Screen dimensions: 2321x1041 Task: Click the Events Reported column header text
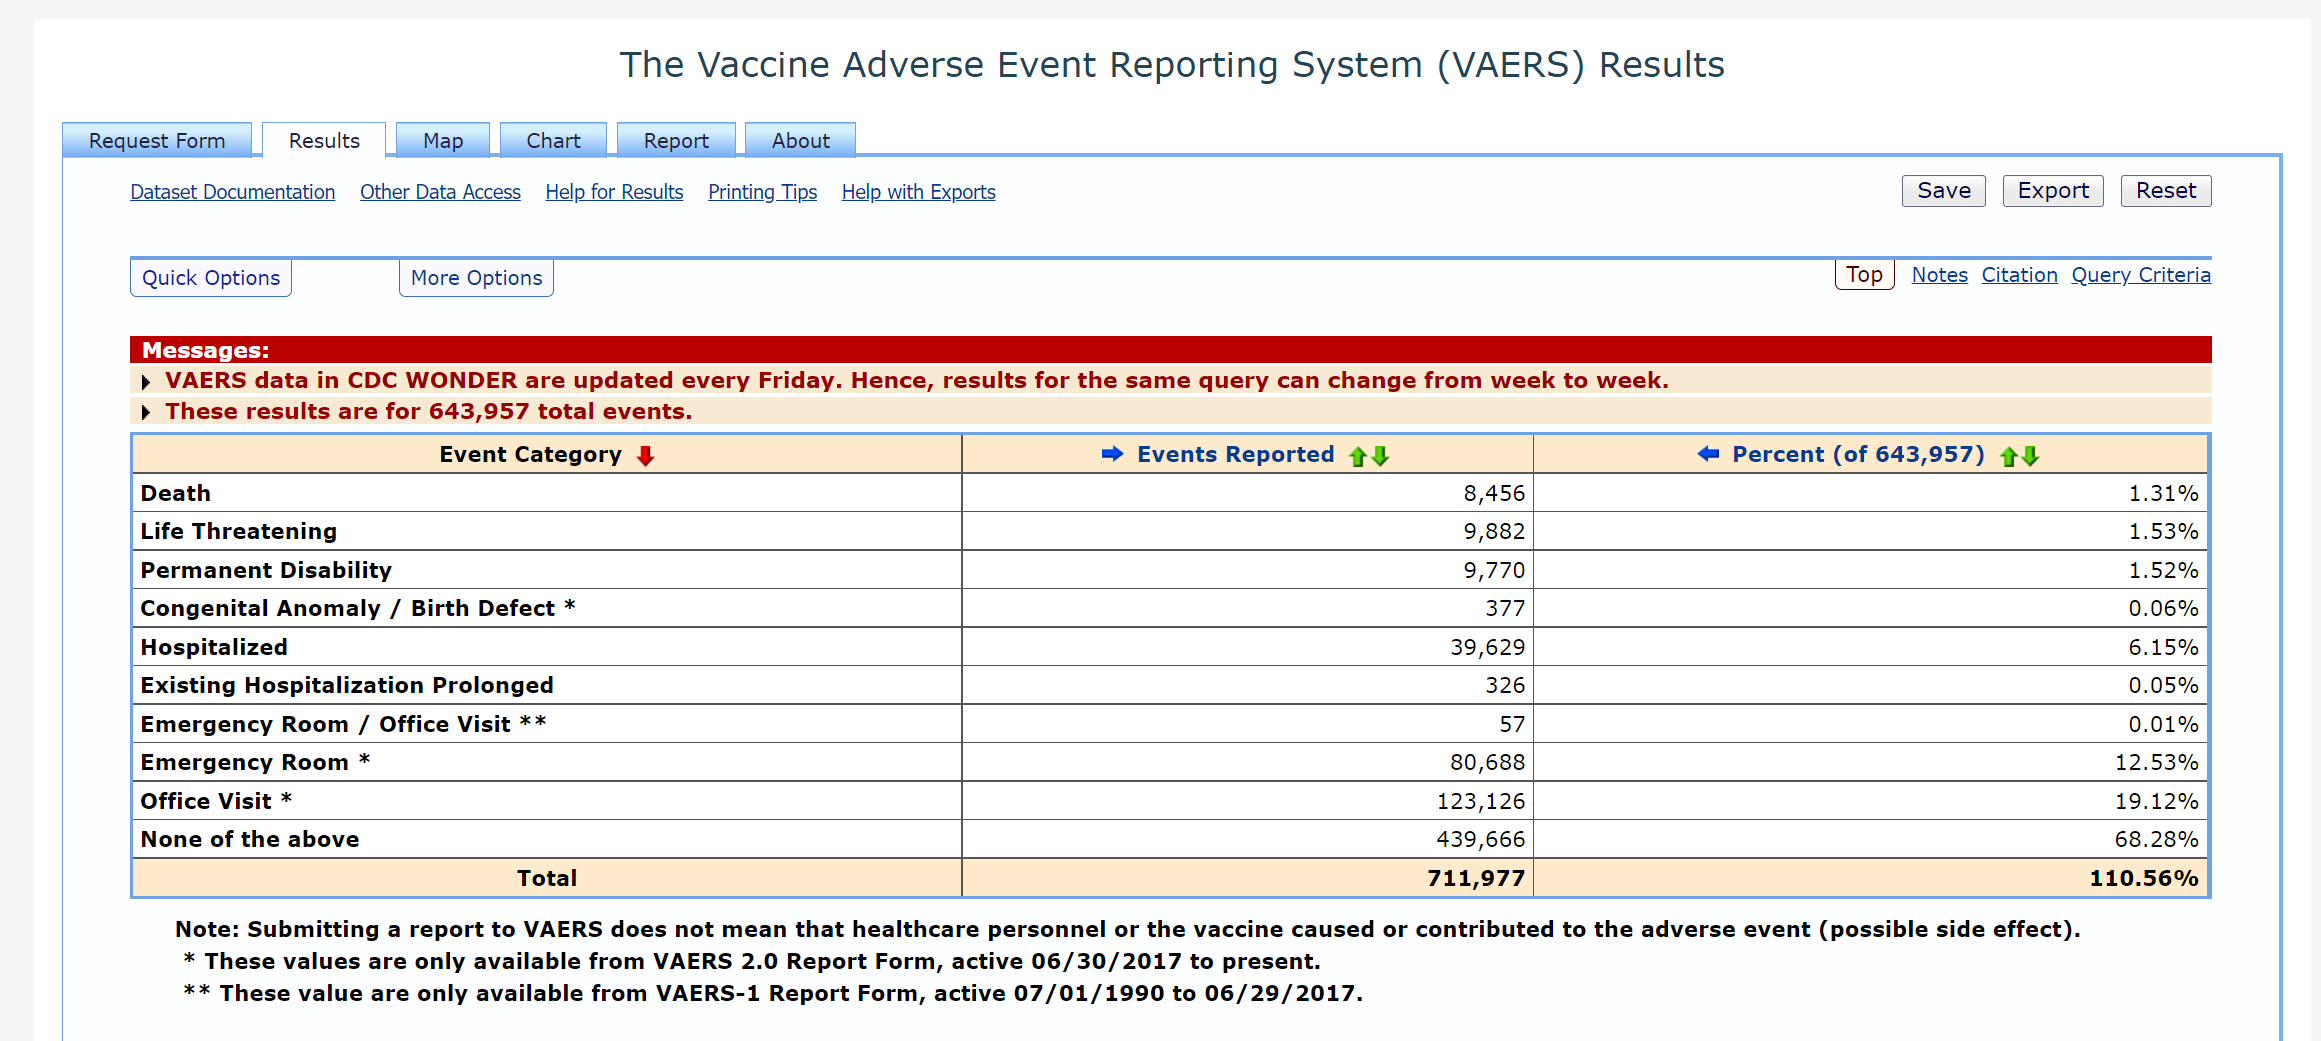(1235, 455)
